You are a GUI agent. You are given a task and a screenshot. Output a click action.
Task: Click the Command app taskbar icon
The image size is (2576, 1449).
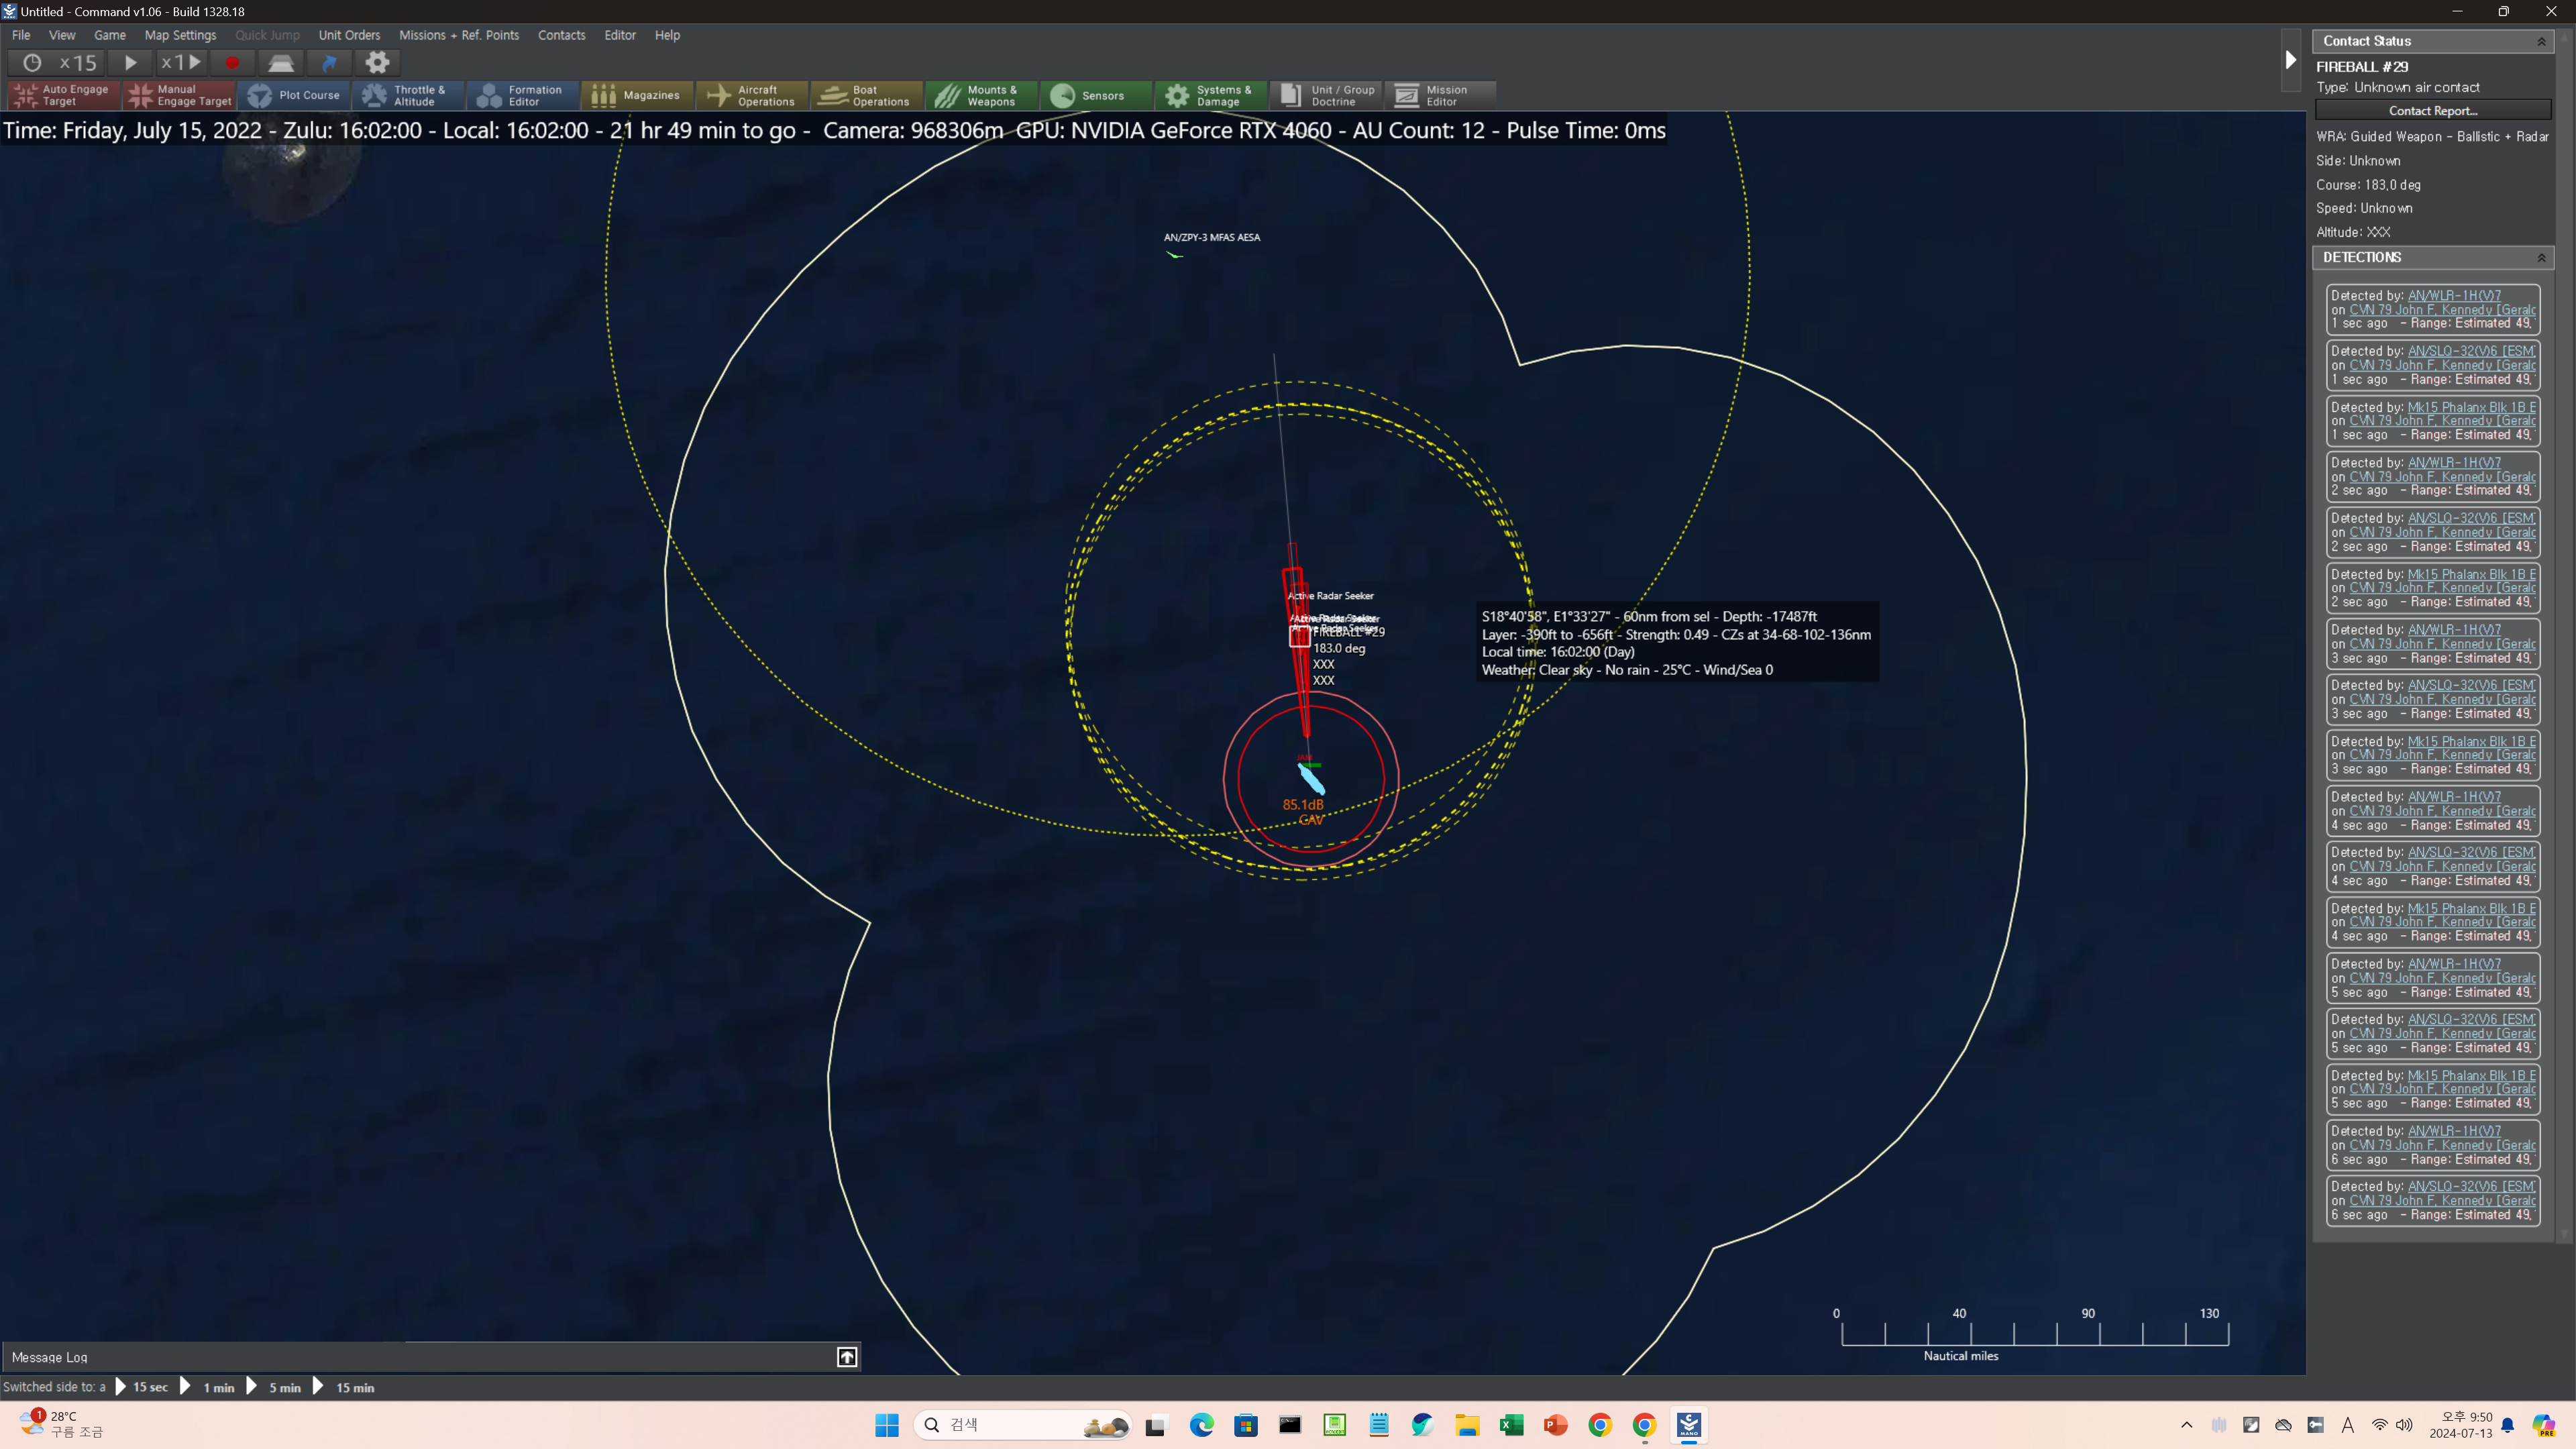[x=1689, y=1425]
